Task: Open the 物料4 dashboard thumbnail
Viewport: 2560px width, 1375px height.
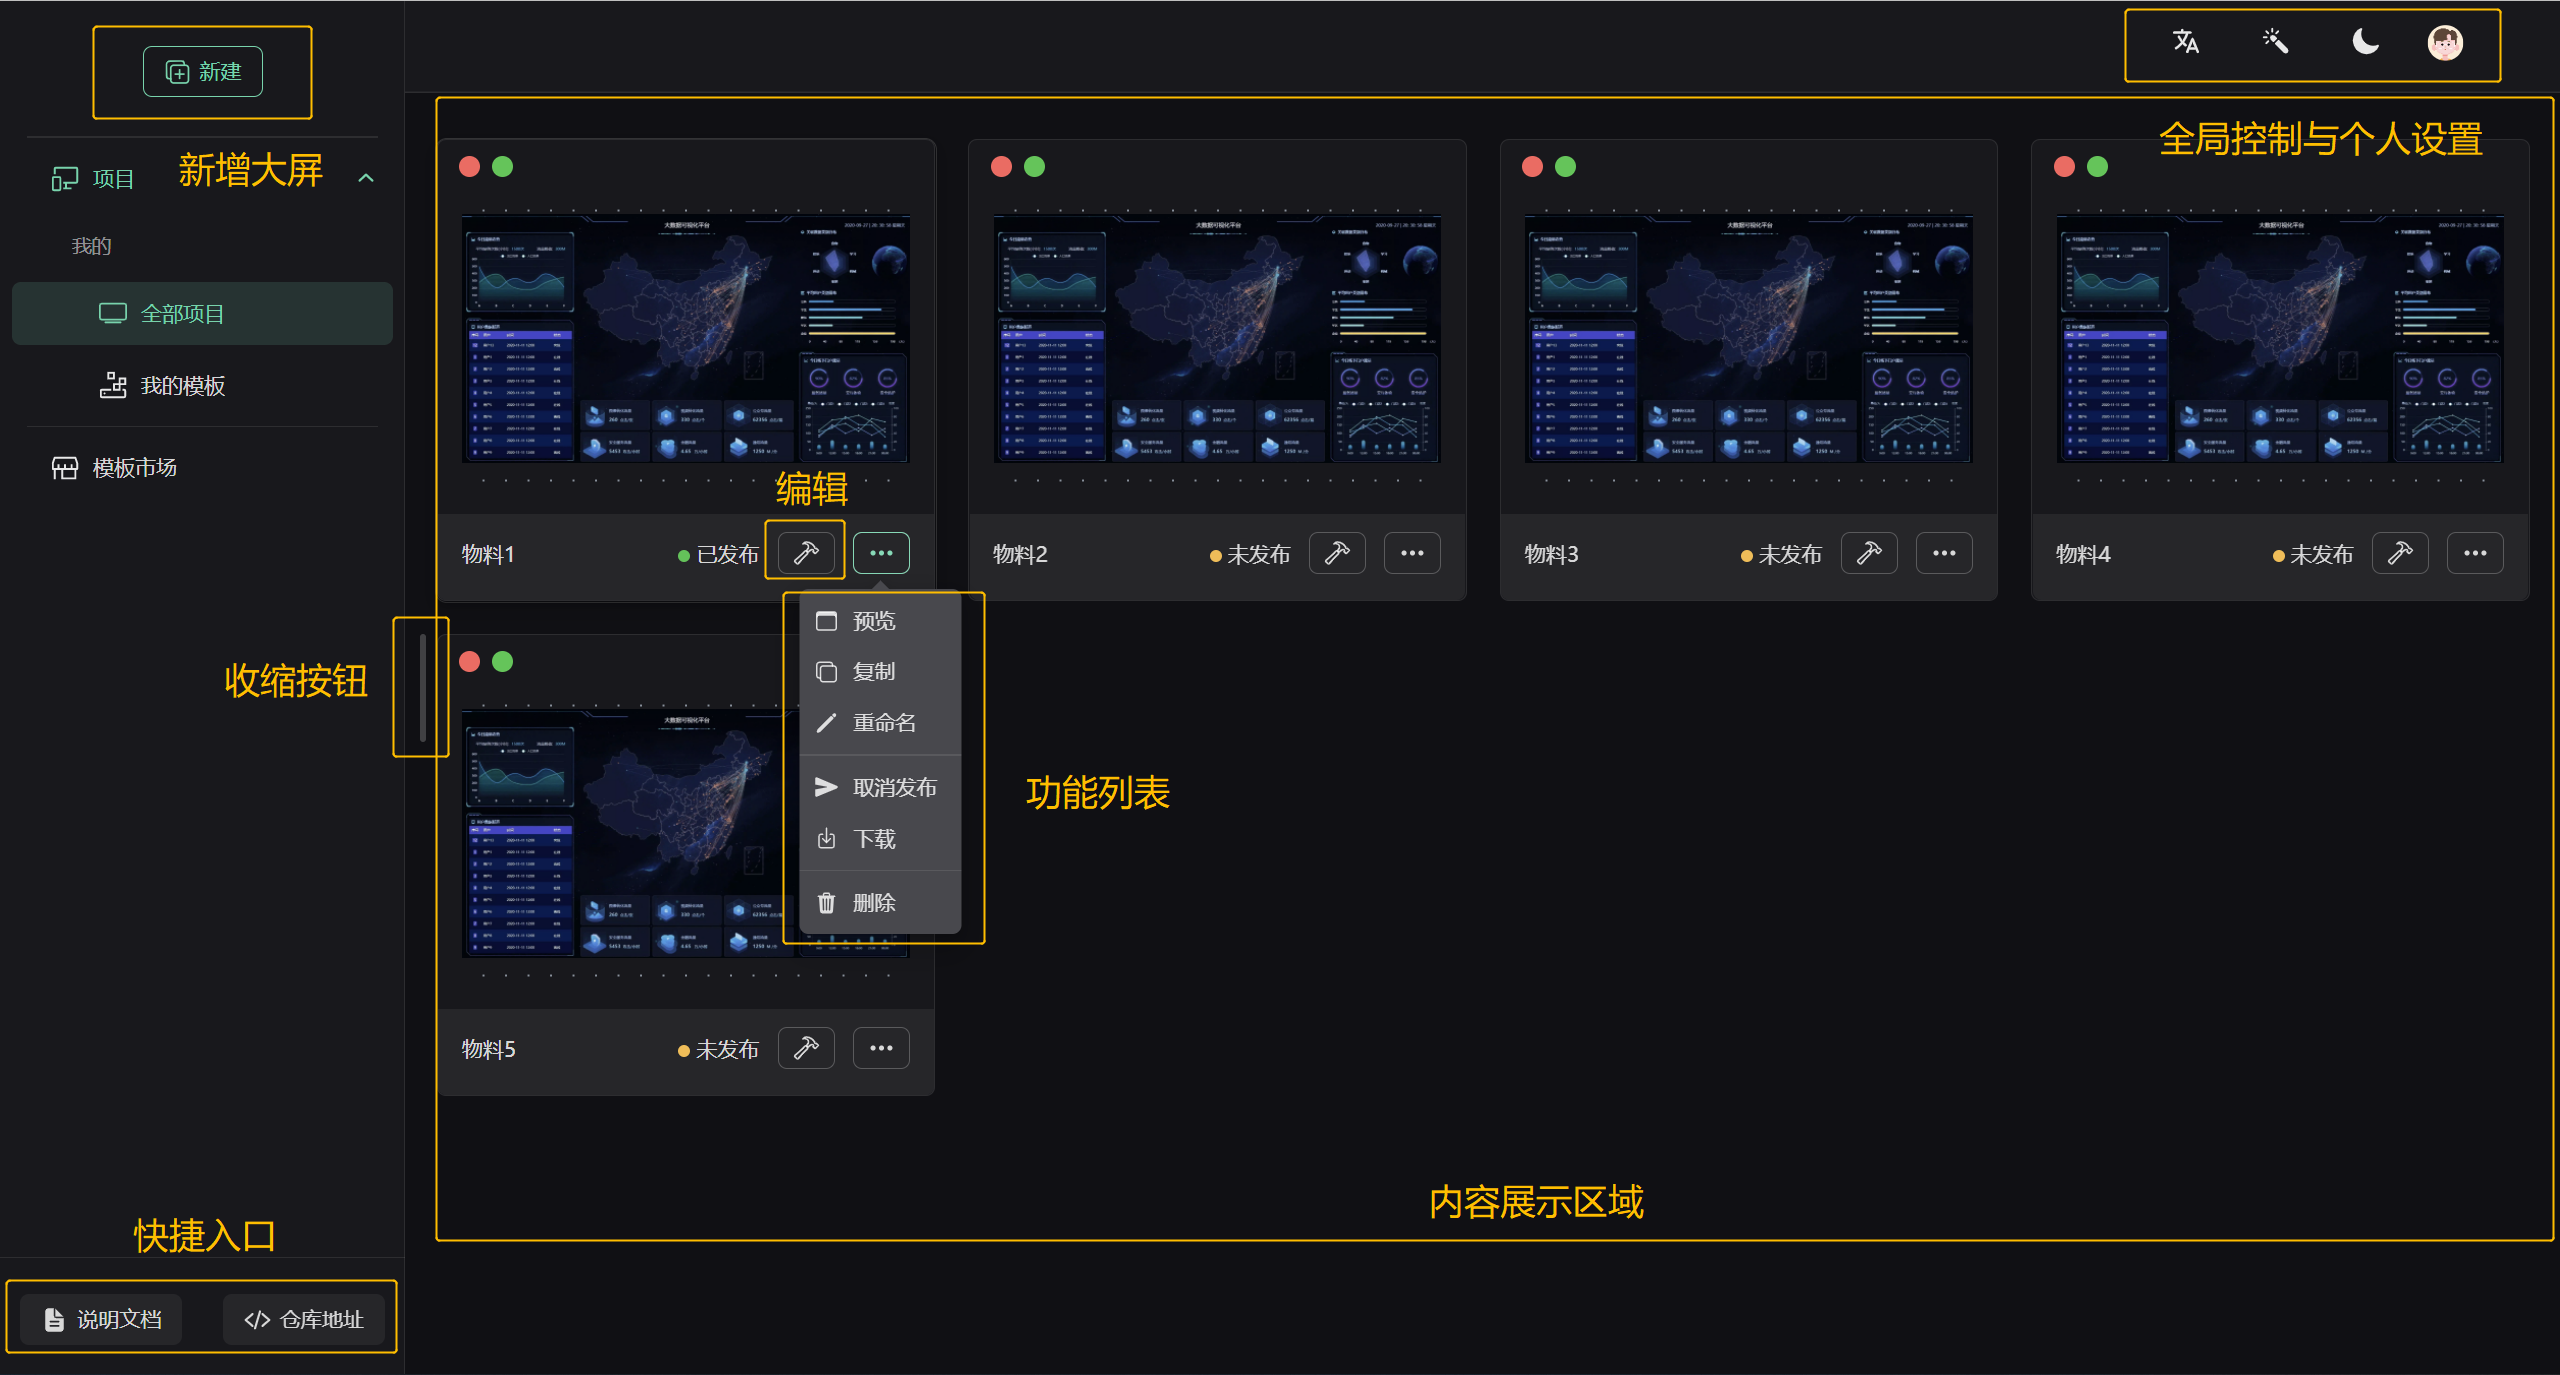Action: point(2280,338)
